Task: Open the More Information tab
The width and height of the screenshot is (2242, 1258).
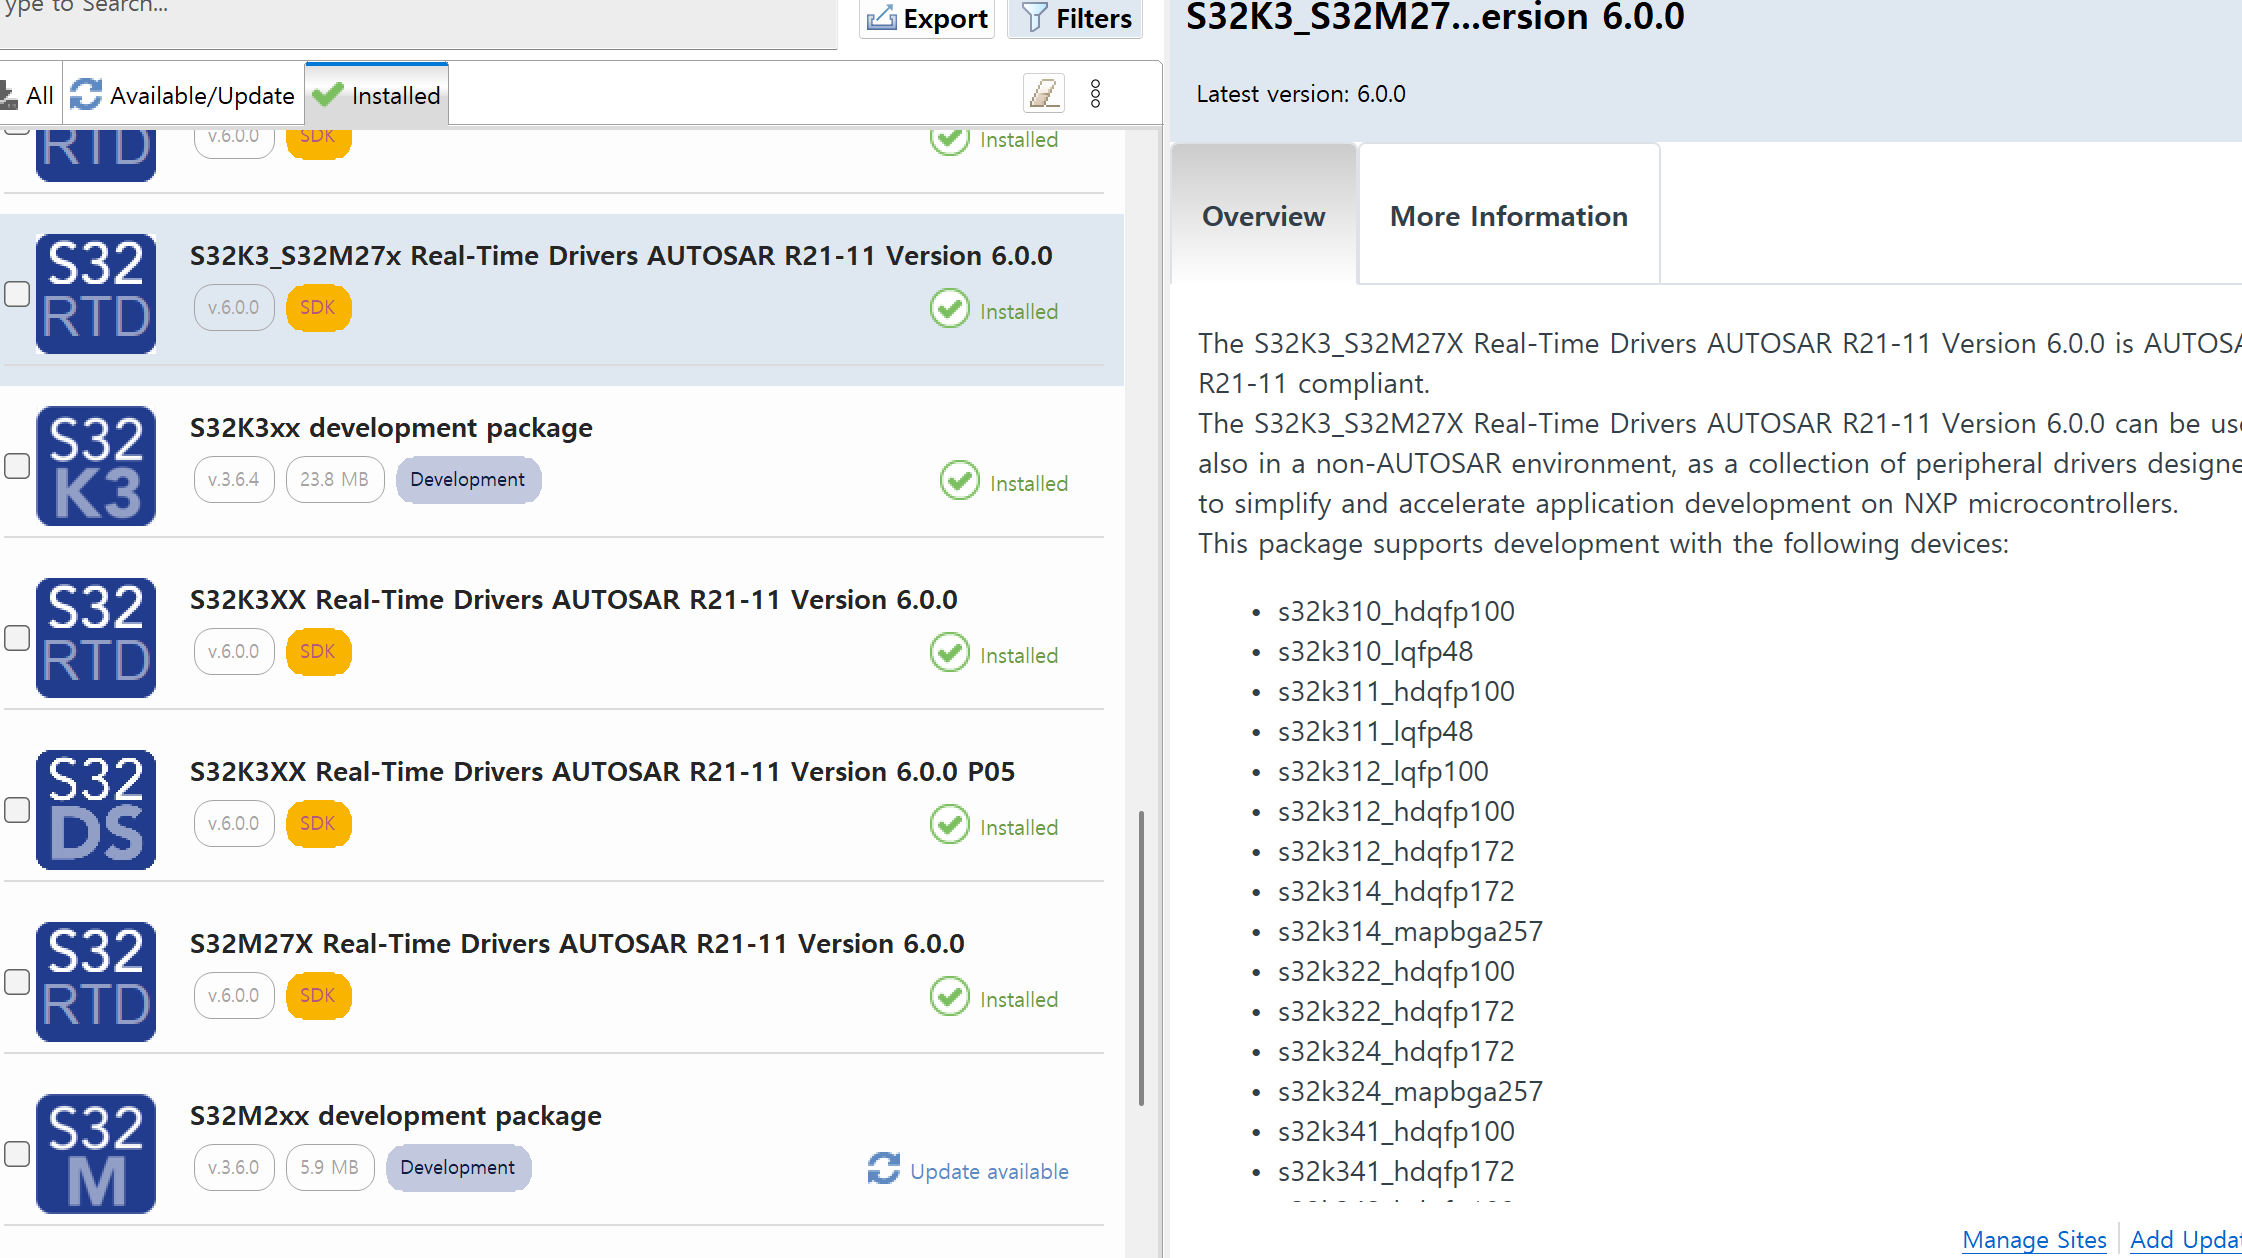Action: [x=1509, y=216]
